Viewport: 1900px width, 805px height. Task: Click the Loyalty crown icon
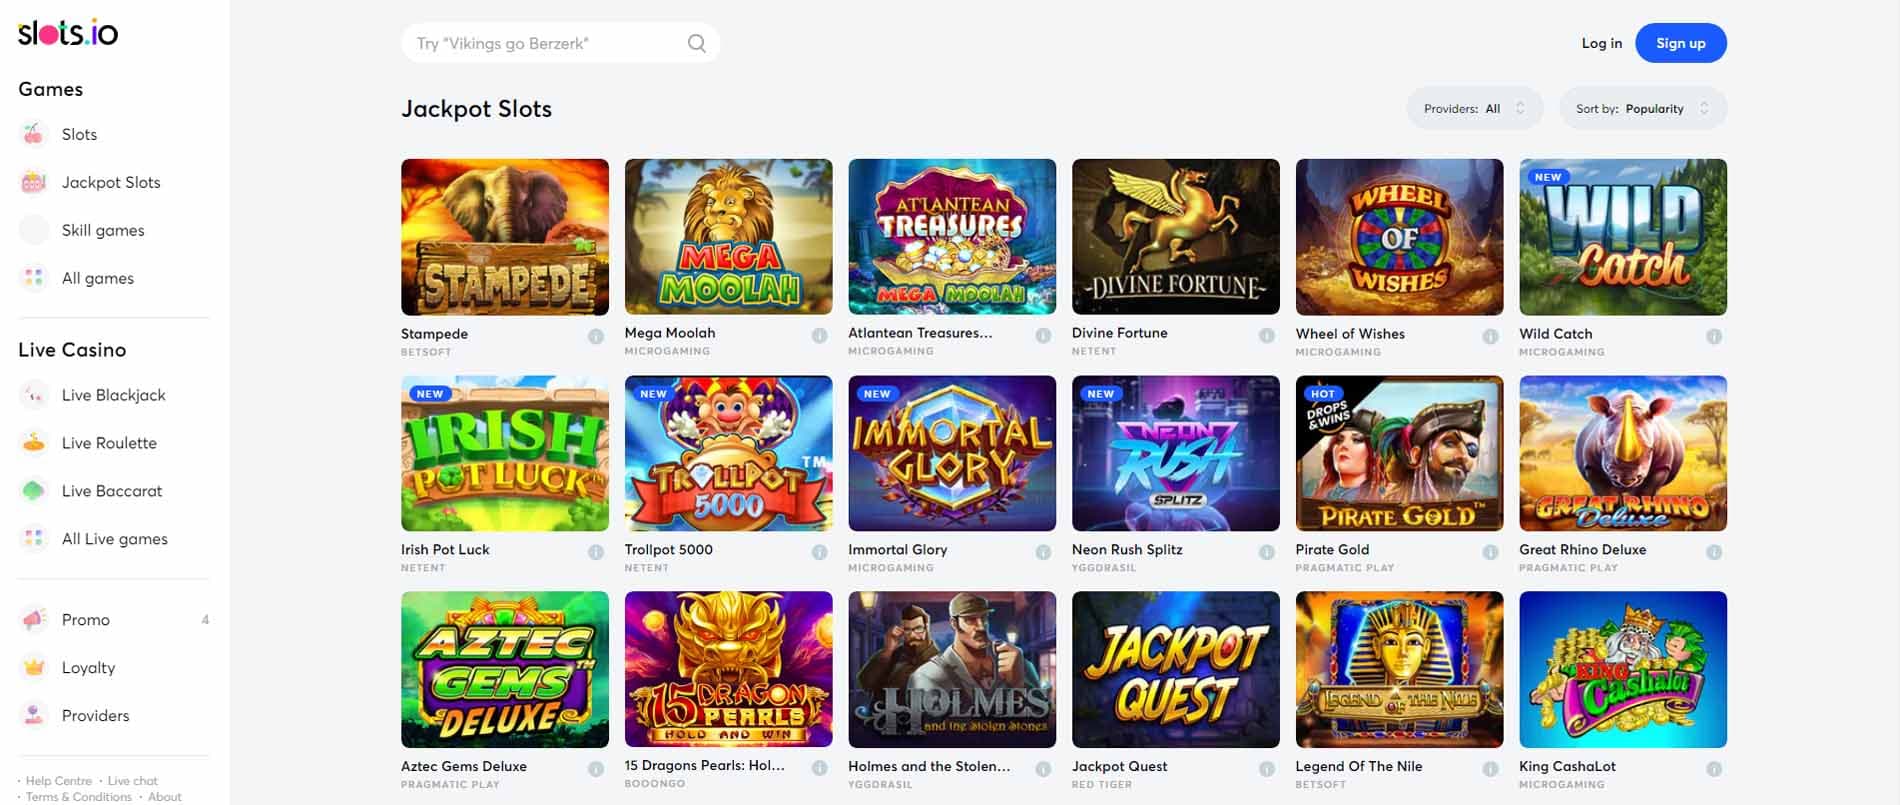click(34, 667)
